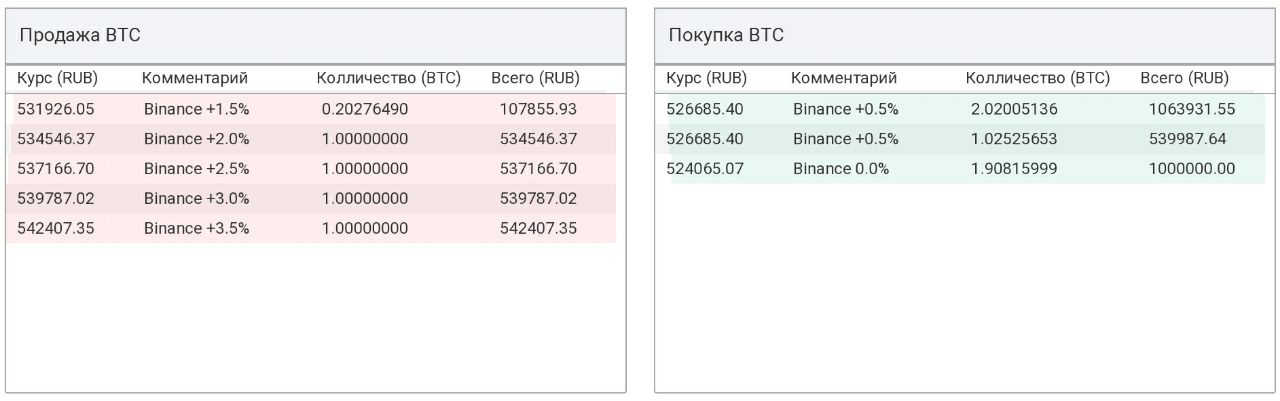Click sell table Всего (RUB) header
The height and width of the screenshot is (401, 1280).
coord(536,78)
